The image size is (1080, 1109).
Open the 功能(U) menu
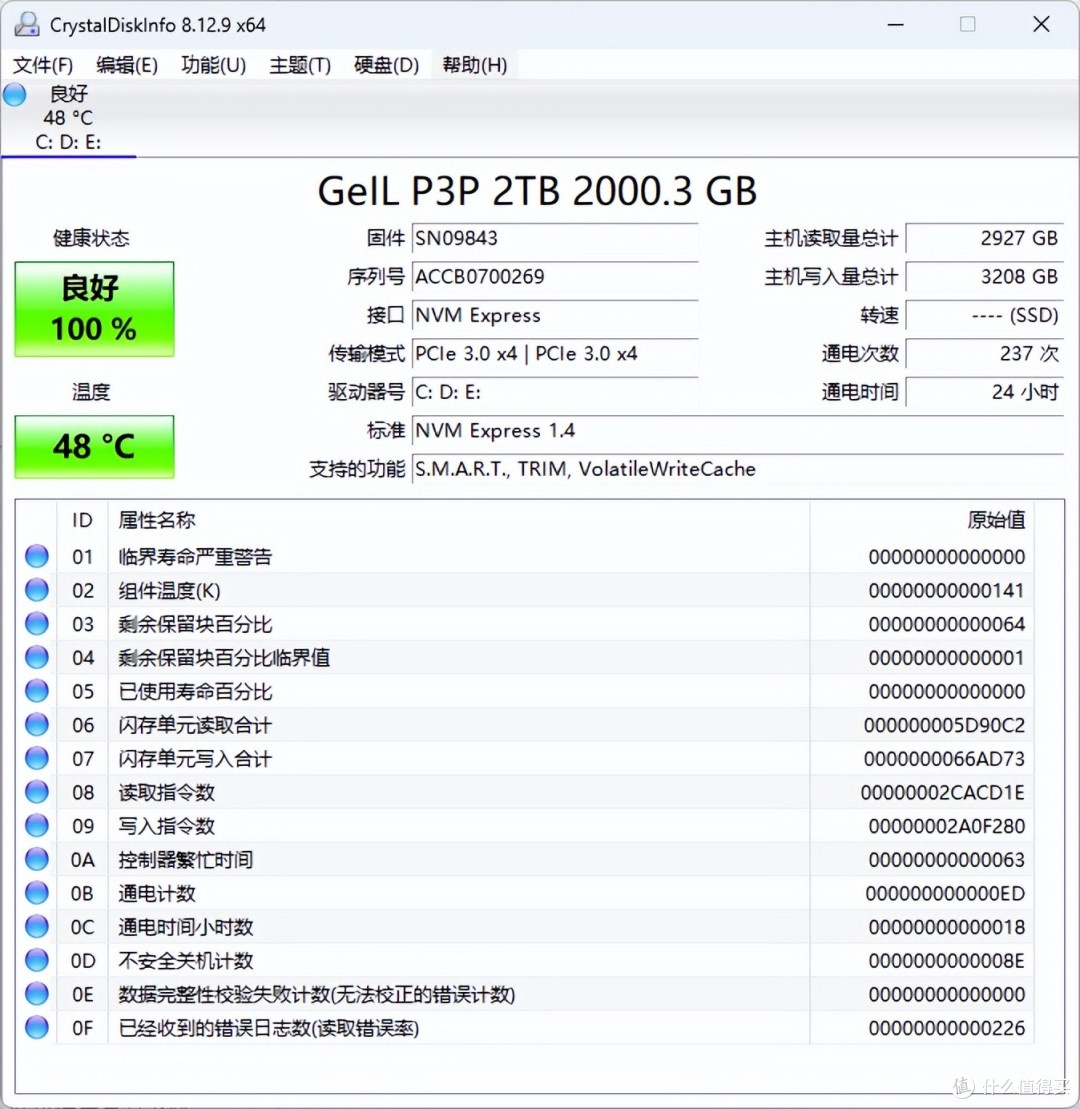213,65
